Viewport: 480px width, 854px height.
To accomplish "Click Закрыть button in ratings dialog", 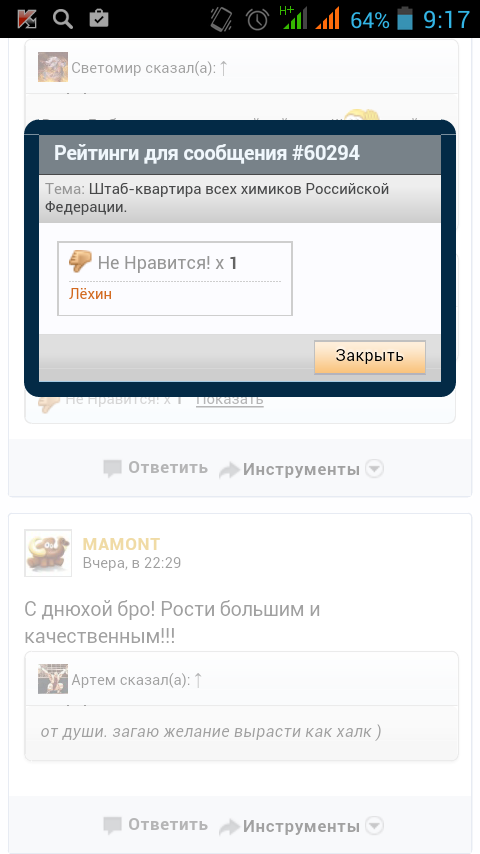I will 369,357.
